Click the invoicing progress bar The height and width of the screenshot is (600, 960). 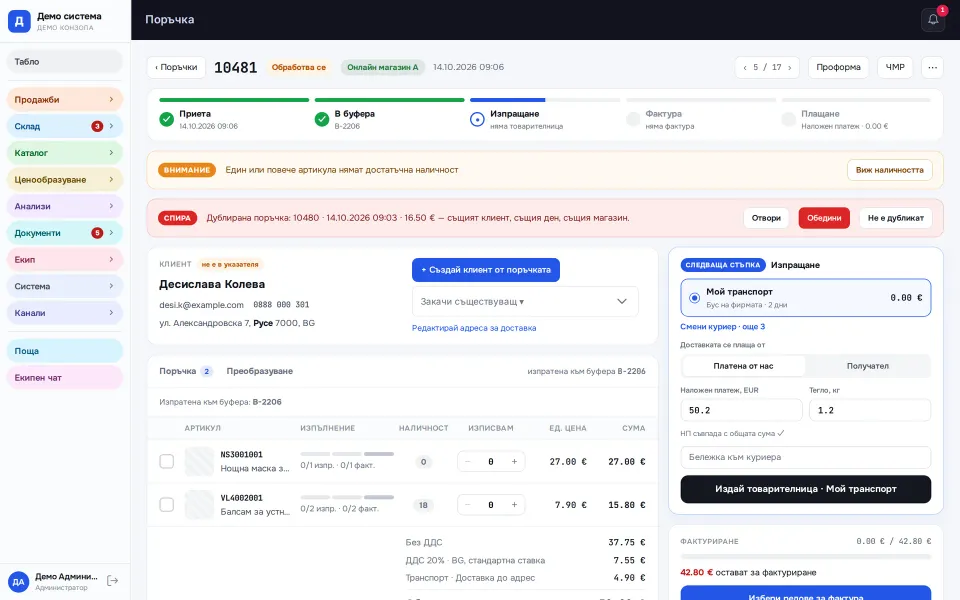click(806, 557)
